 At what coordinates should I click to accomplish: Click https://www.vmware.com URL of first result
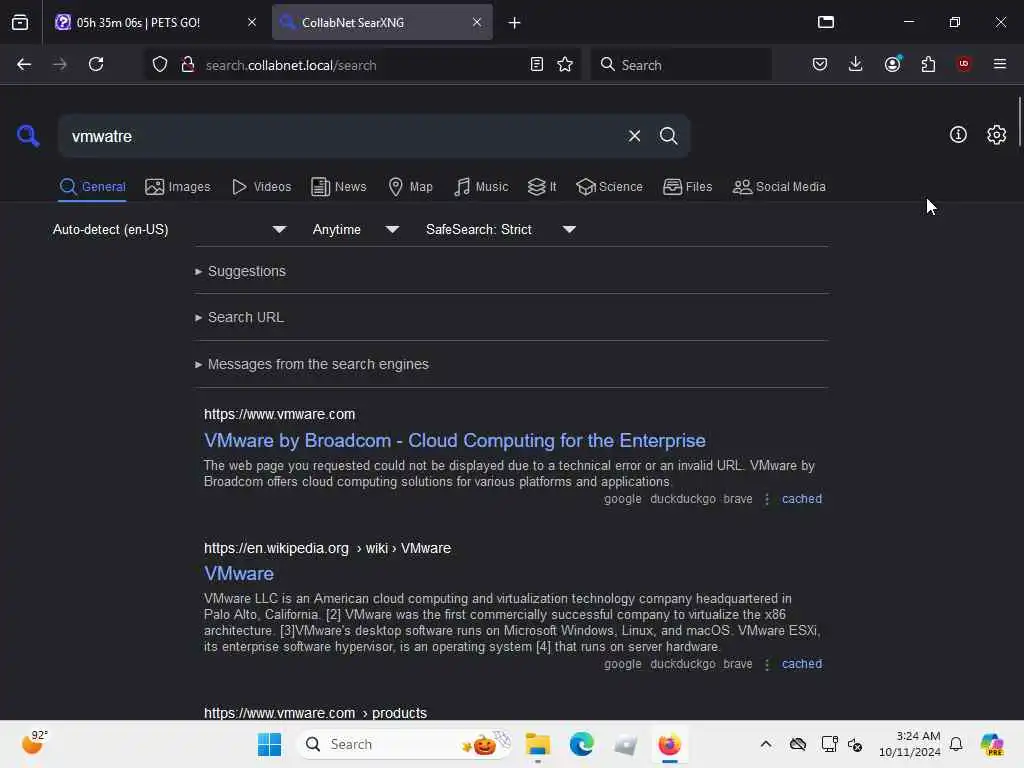(280, 415)
